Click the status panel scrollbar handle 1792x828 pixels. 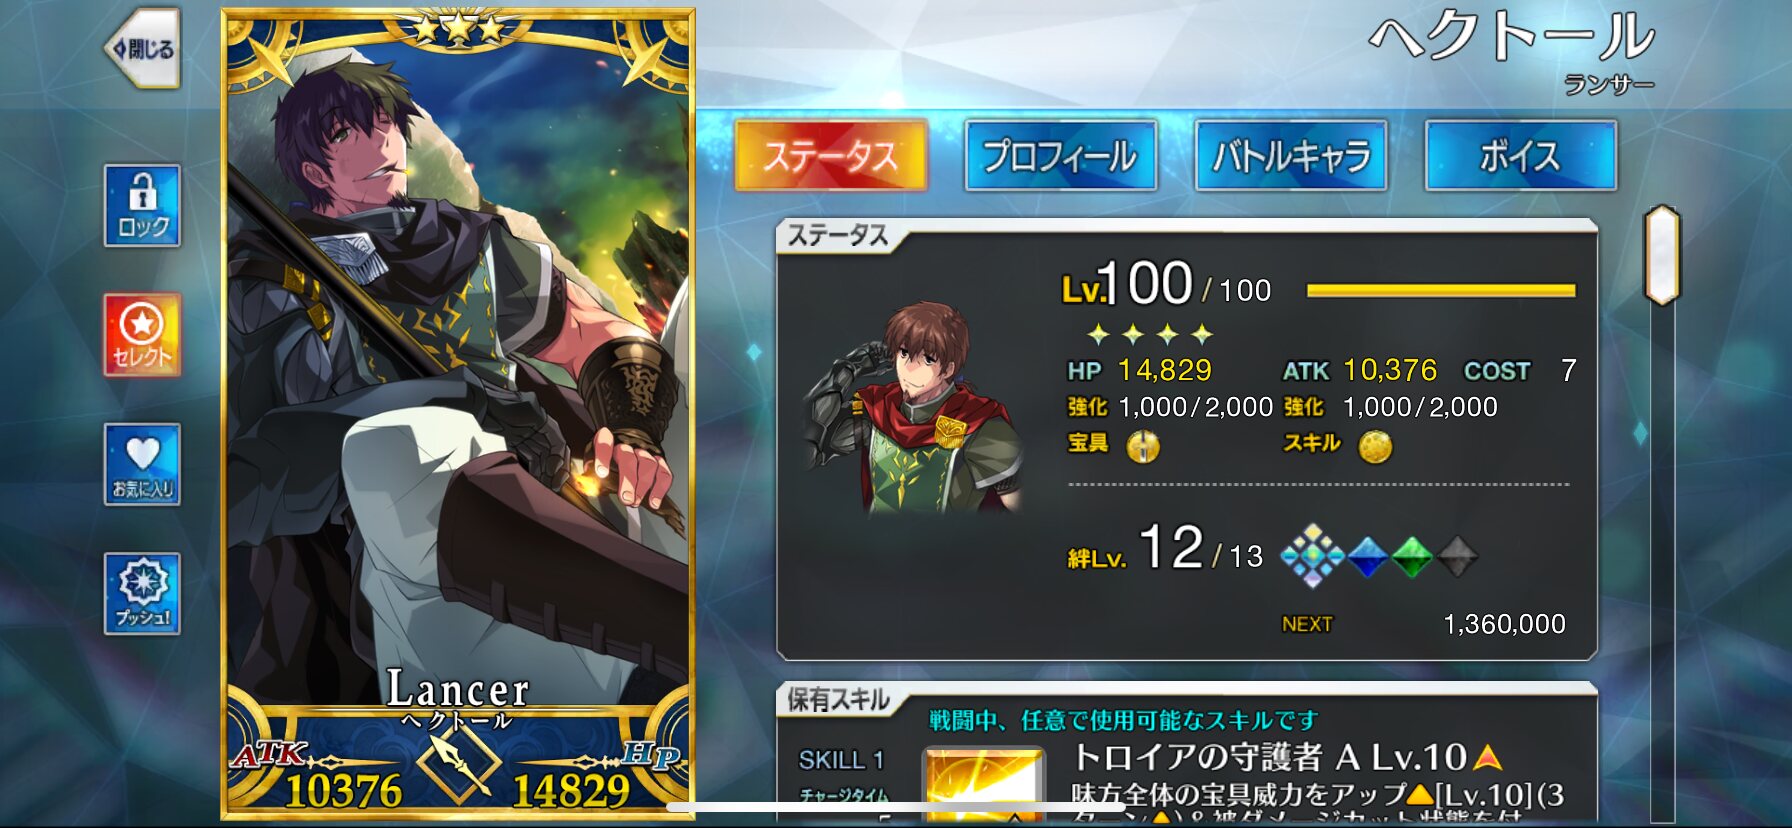[x=1662, y=255]
